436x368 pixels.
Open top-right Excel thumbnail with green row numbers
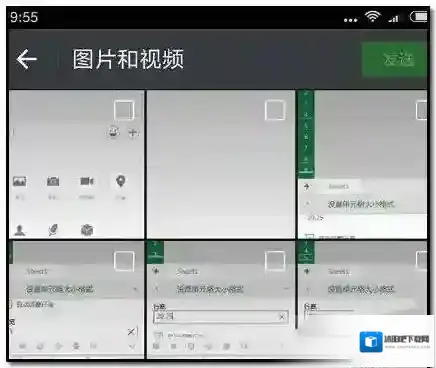coord(362,164)
